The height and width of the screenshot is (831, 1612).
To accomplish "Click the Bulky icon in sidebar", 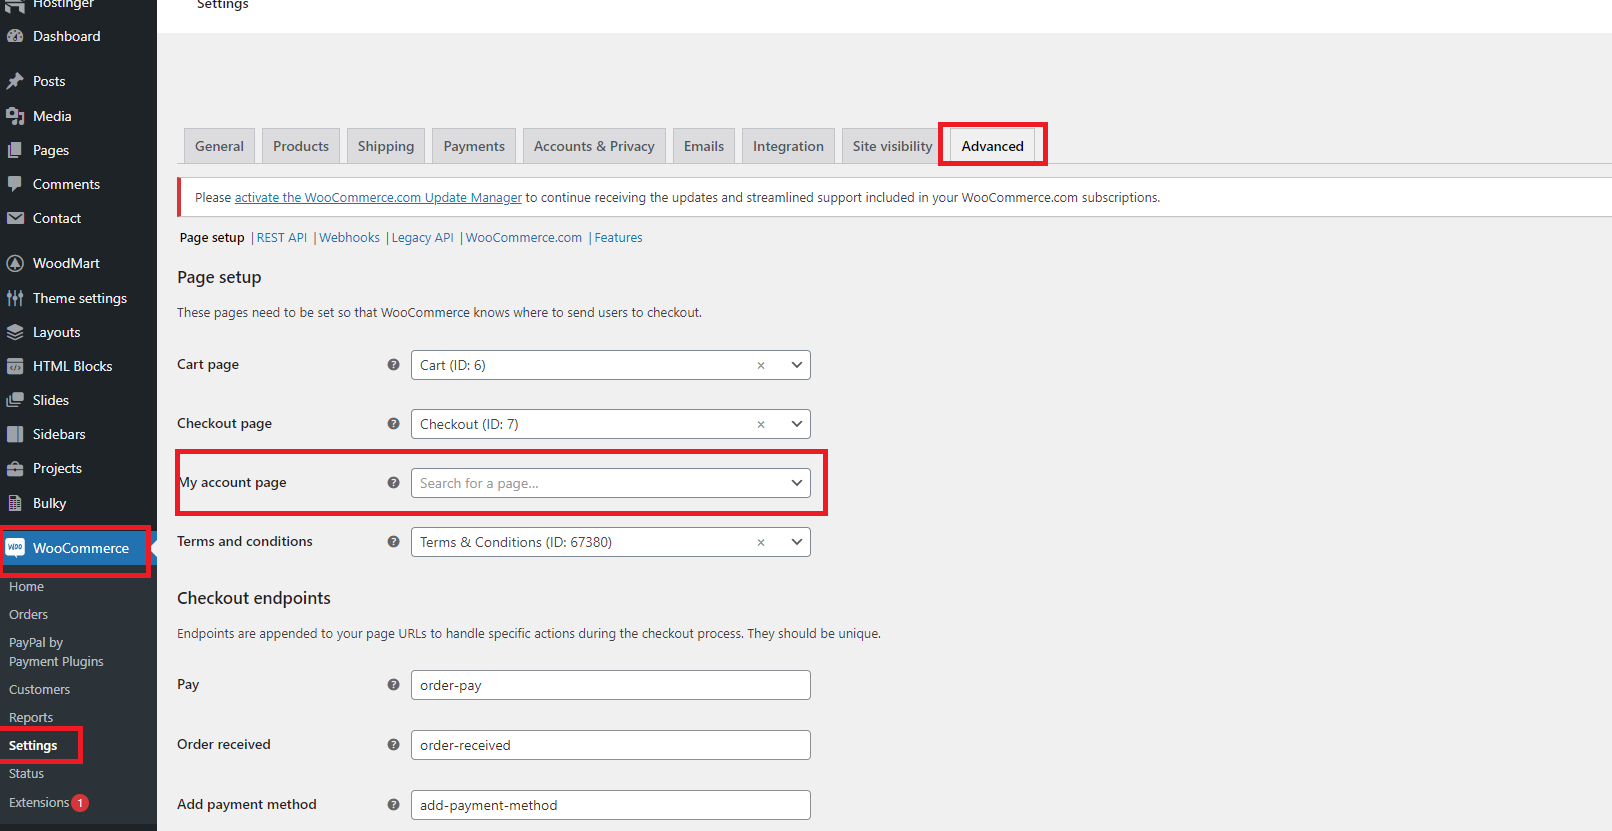I will (x=15, y=503).
